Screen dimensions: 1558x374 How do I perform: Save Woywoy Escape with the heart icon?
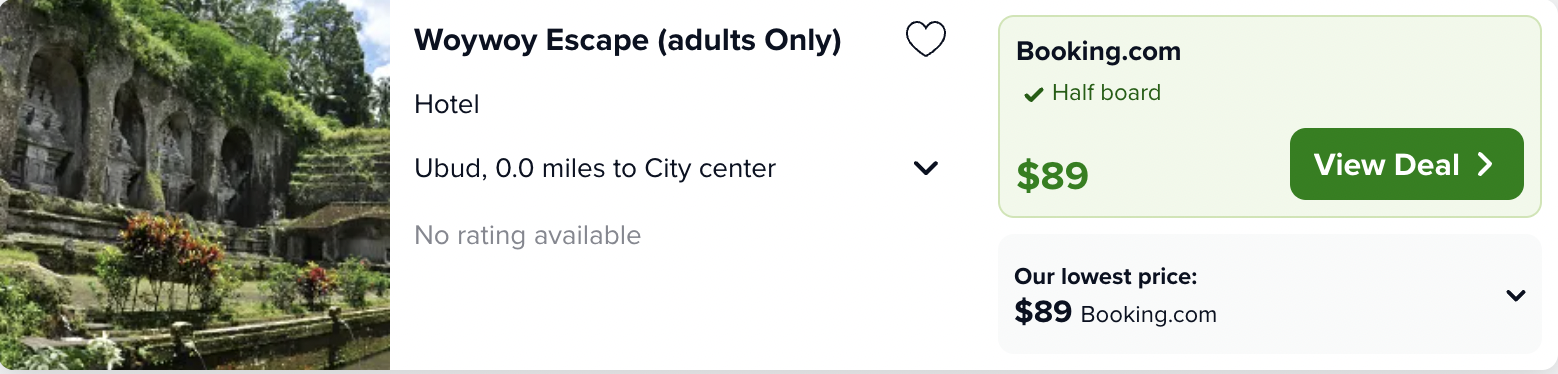(x=925, y=40)
